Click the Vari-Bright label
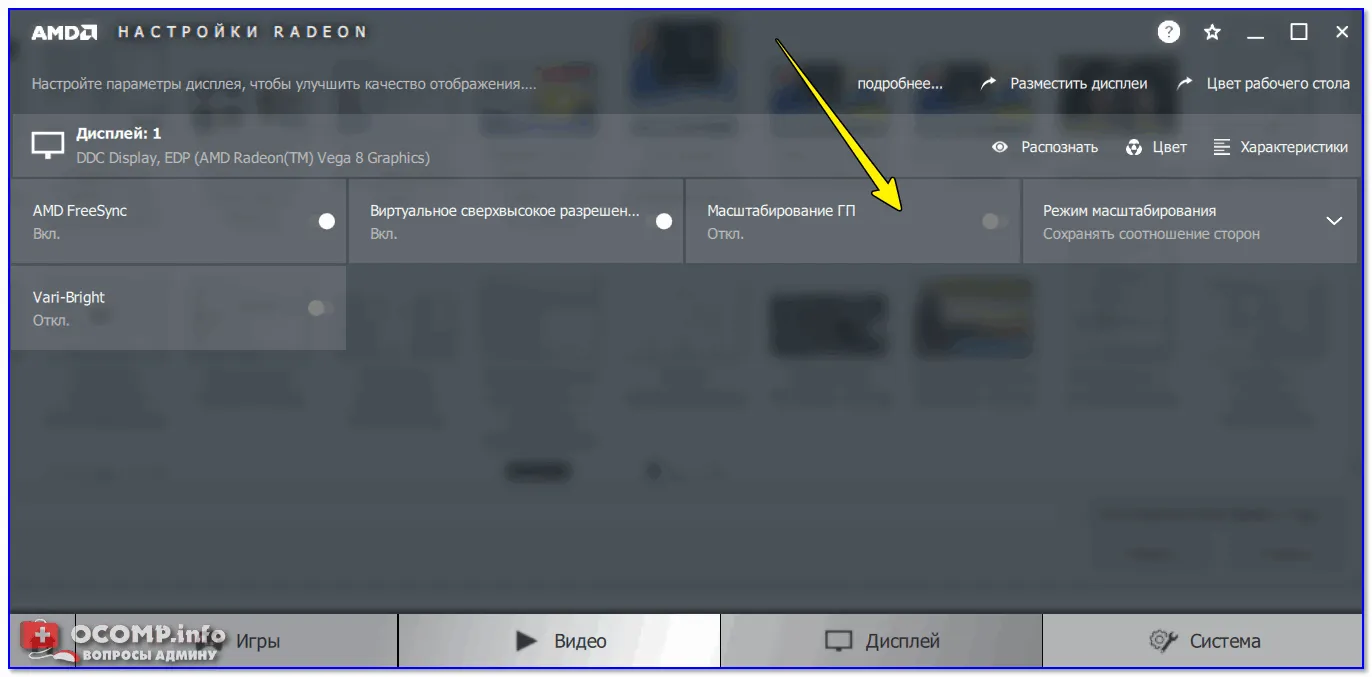The height and width of the screenshot is (677, 1372). pyautogui.click(x=69, y=297)
